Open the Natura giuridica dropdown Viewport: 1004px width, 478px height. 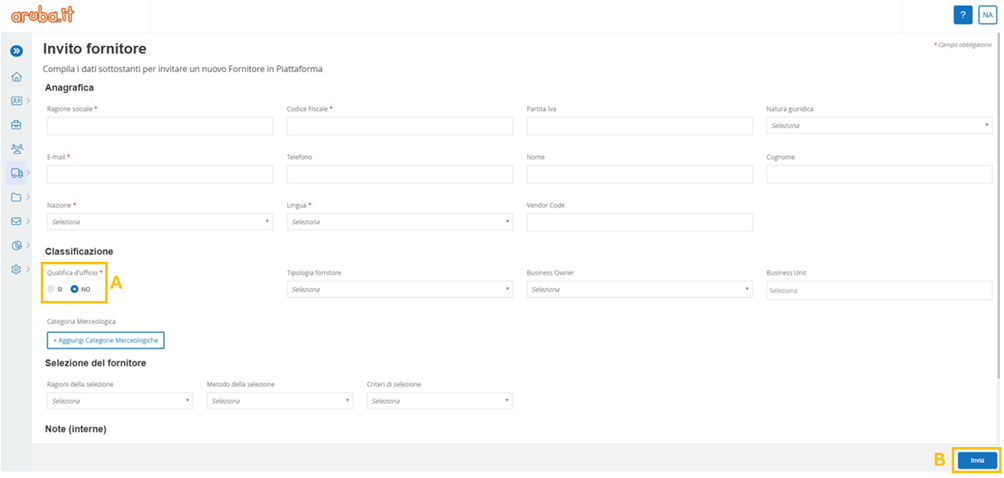(x=878, y=126)
